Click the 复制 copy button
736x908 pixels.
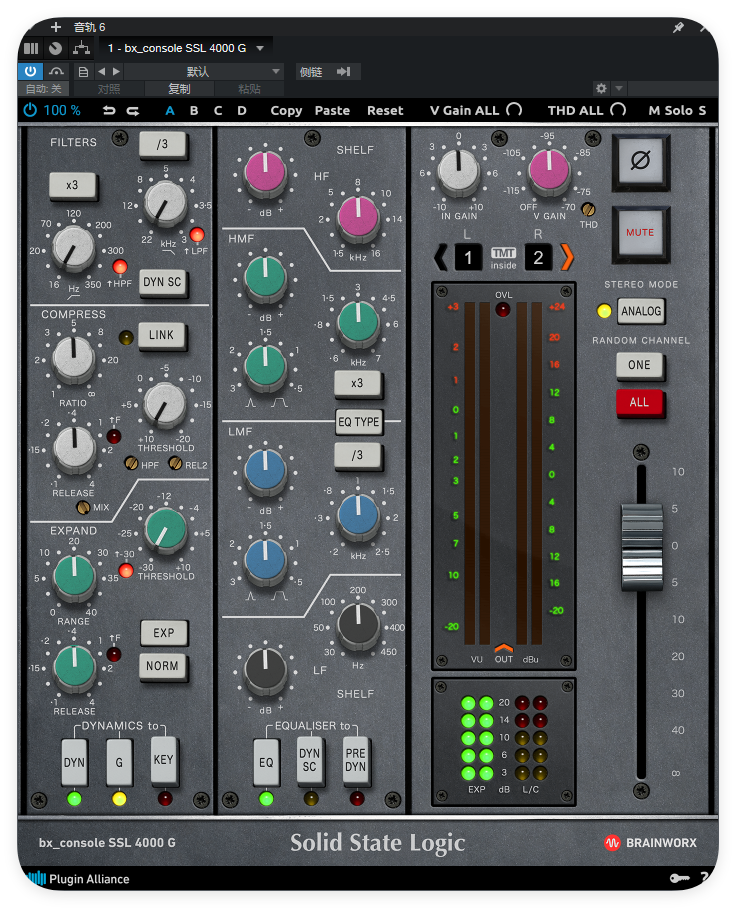[x=180, y=89]
